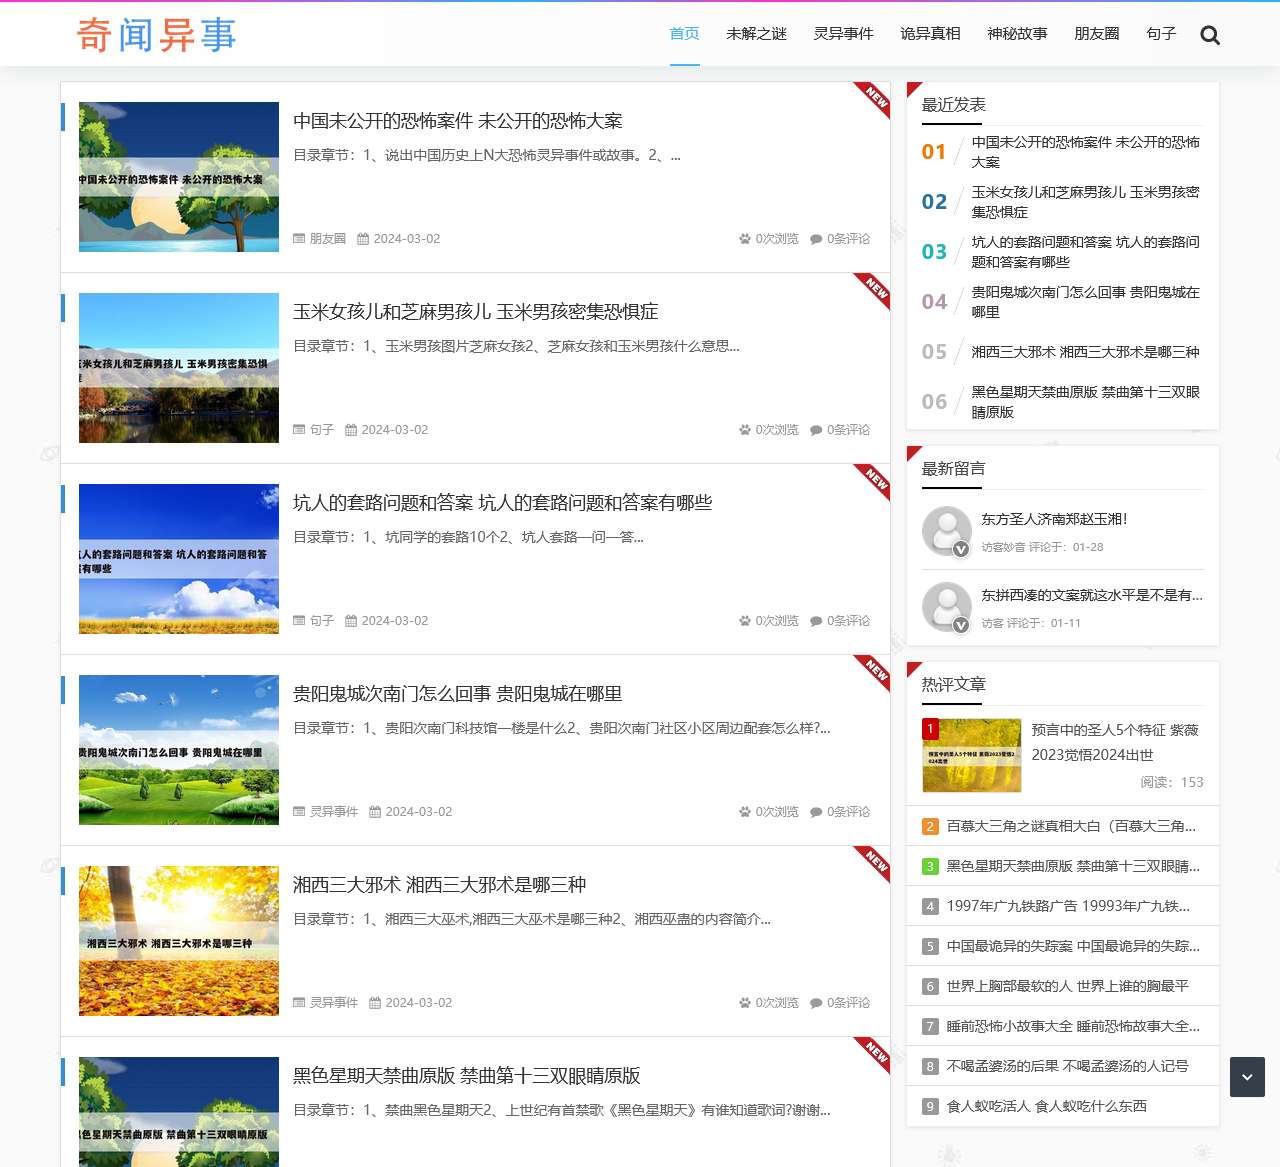Screen dimensions: 1280x1167
Task: Open article 湘西三大邪术 title link
Action: point(440,885)
